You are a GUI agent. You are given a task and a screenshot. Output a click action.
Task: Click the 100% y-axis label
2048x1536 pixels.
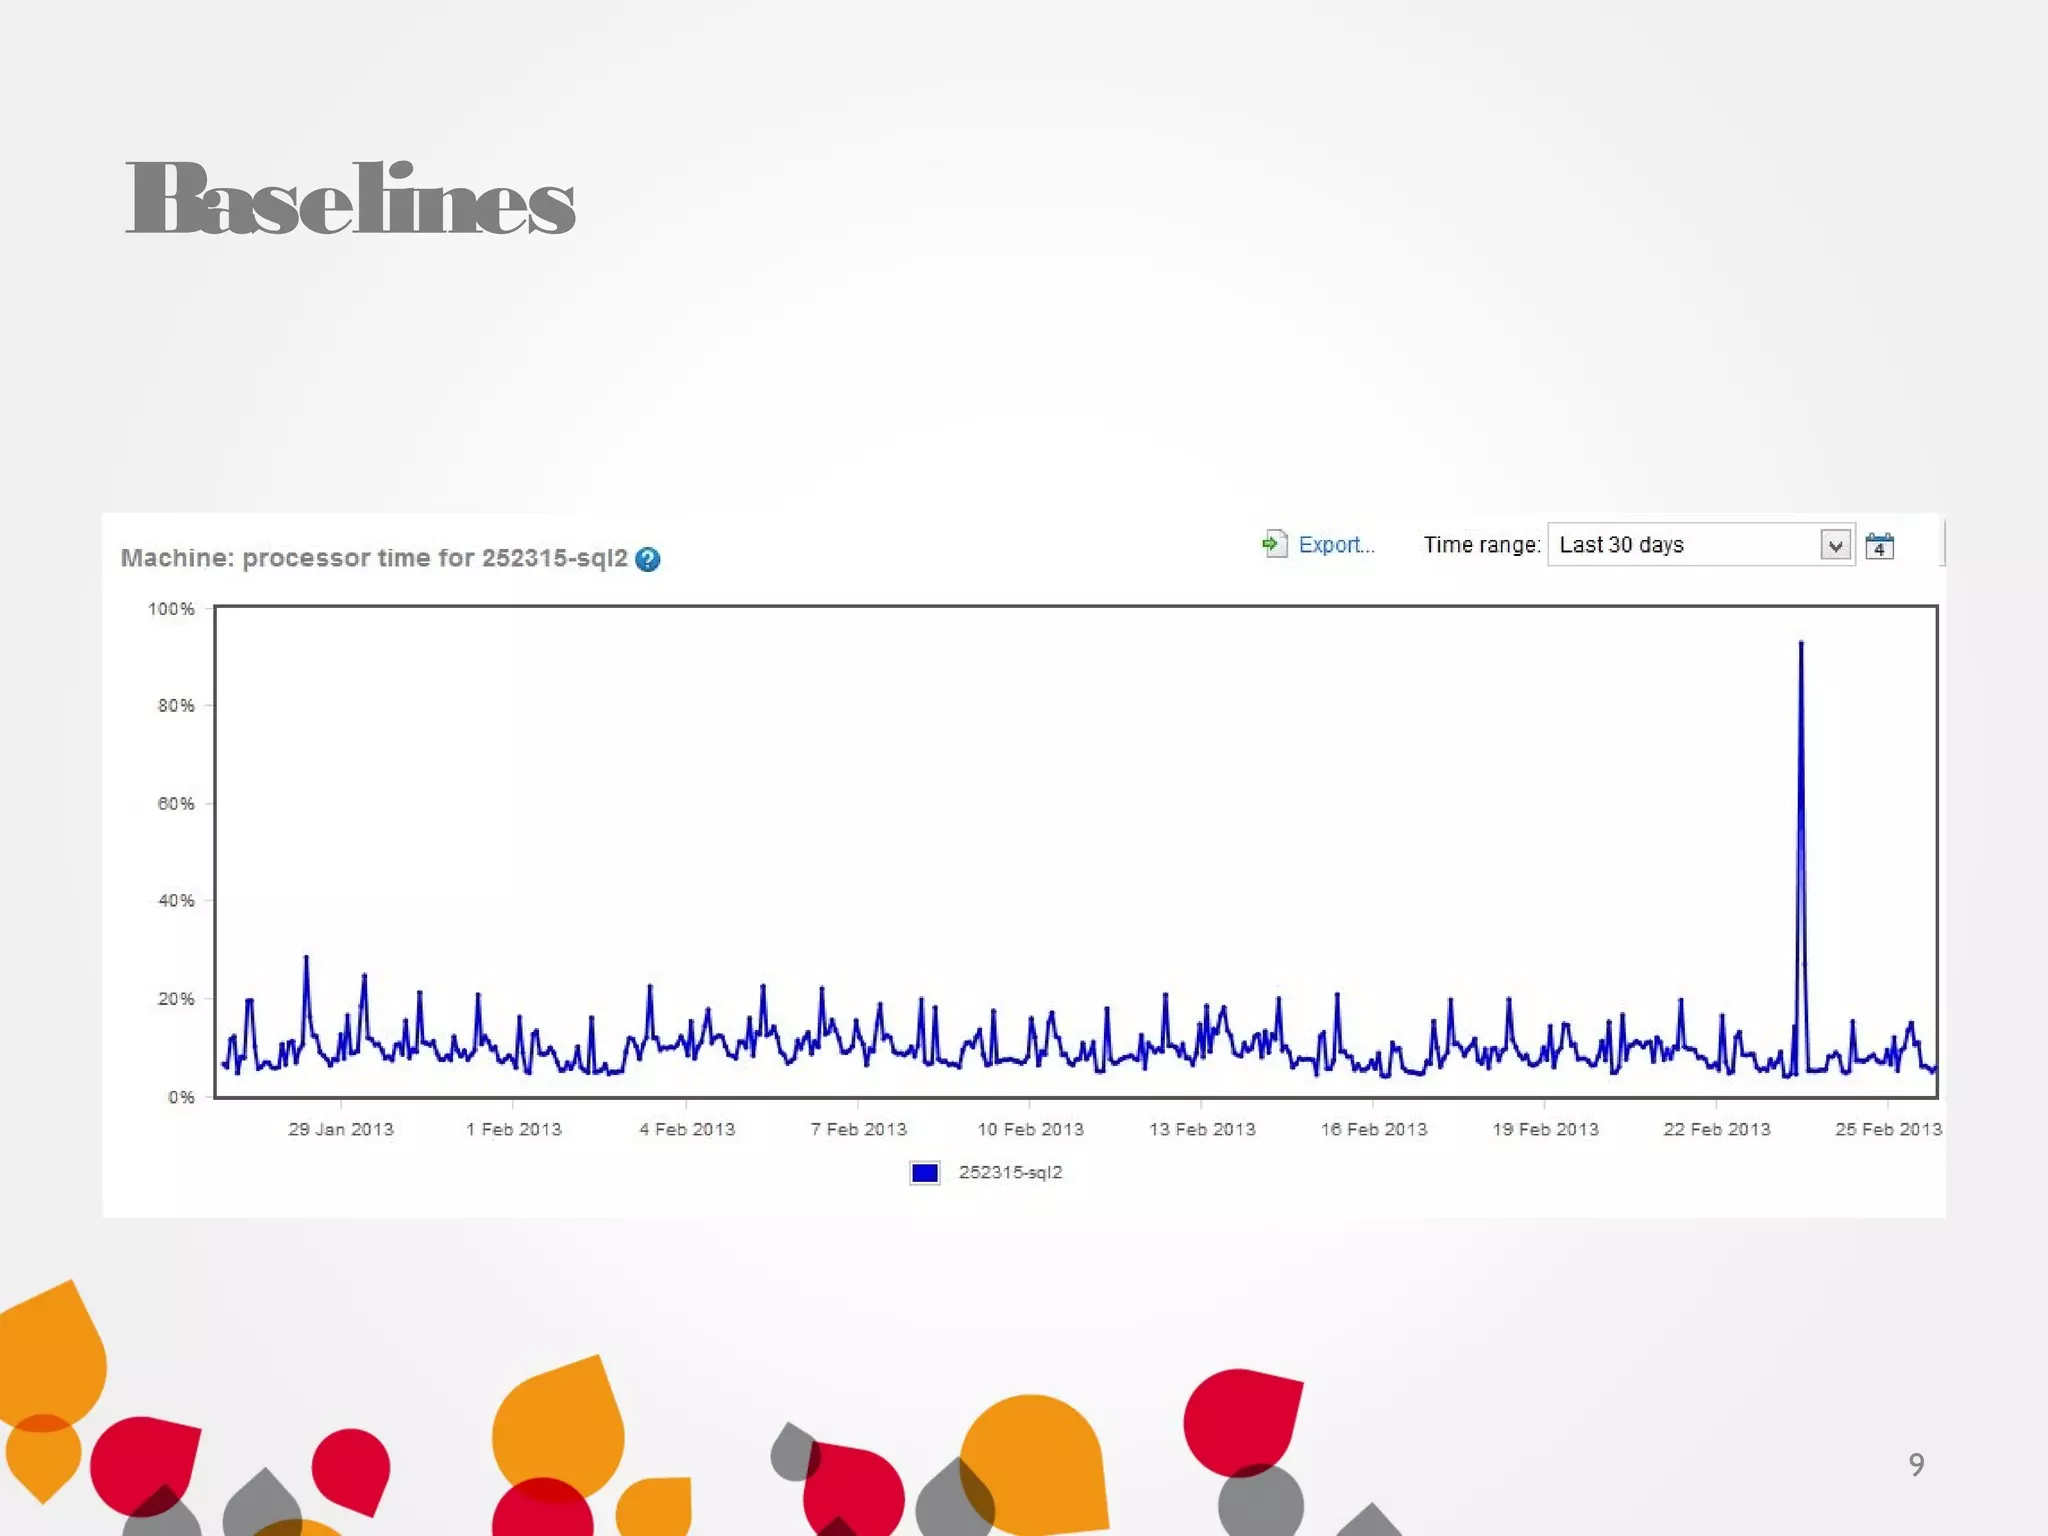pos(171,609)
